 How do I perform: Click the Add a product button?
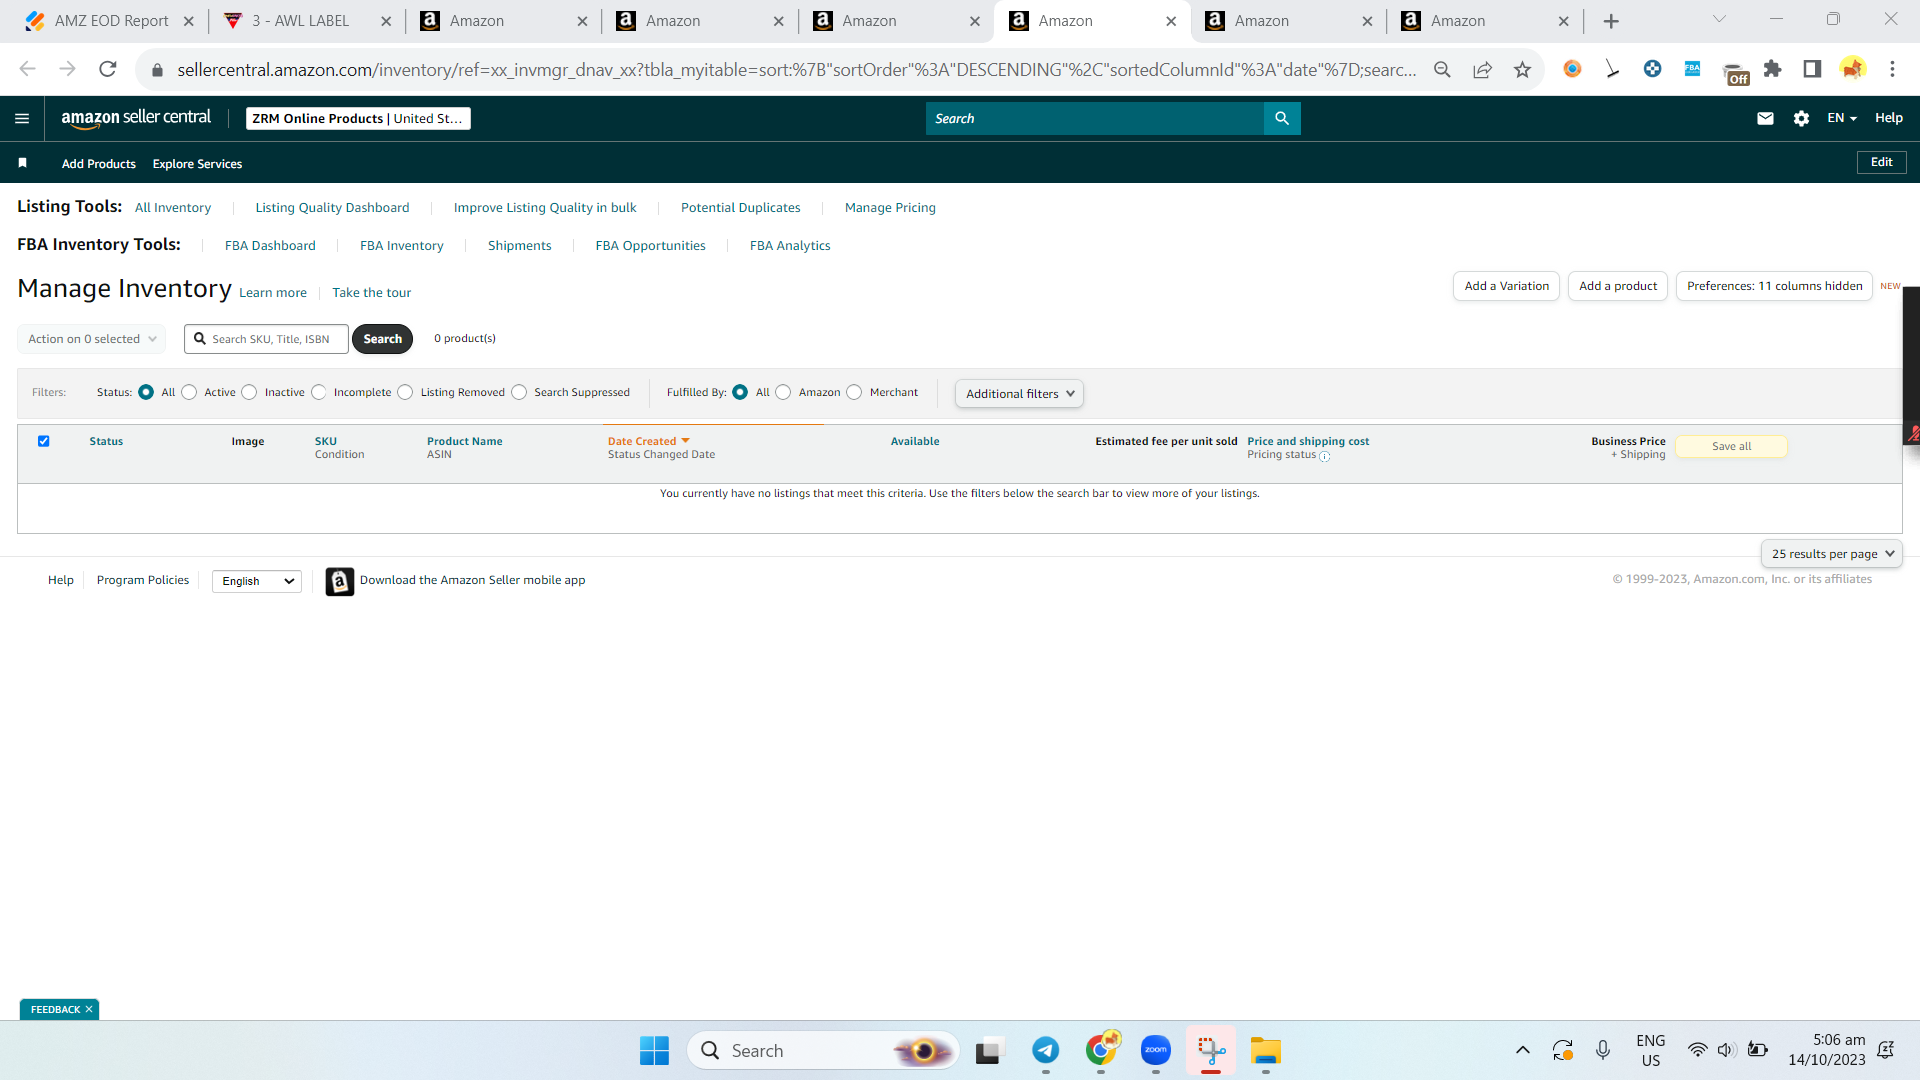coord(1618,286)
